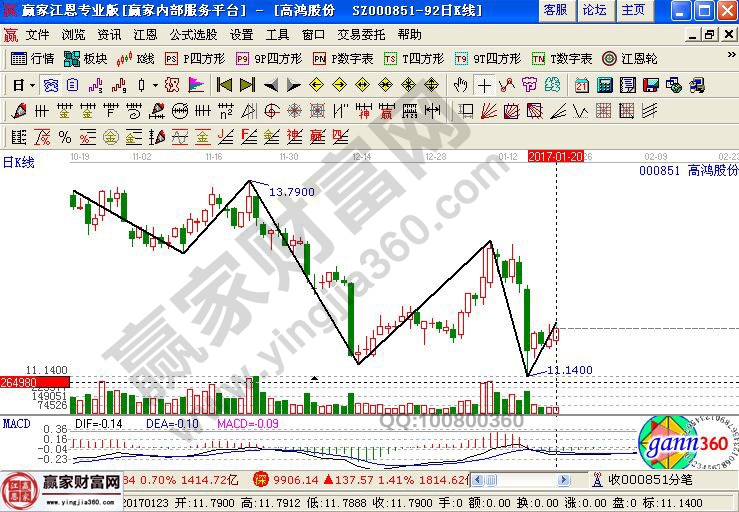The height and width of the screenshot is (512, 739).
Task: Click the 主页 homepage button
Action: click(x=632, y=10)
